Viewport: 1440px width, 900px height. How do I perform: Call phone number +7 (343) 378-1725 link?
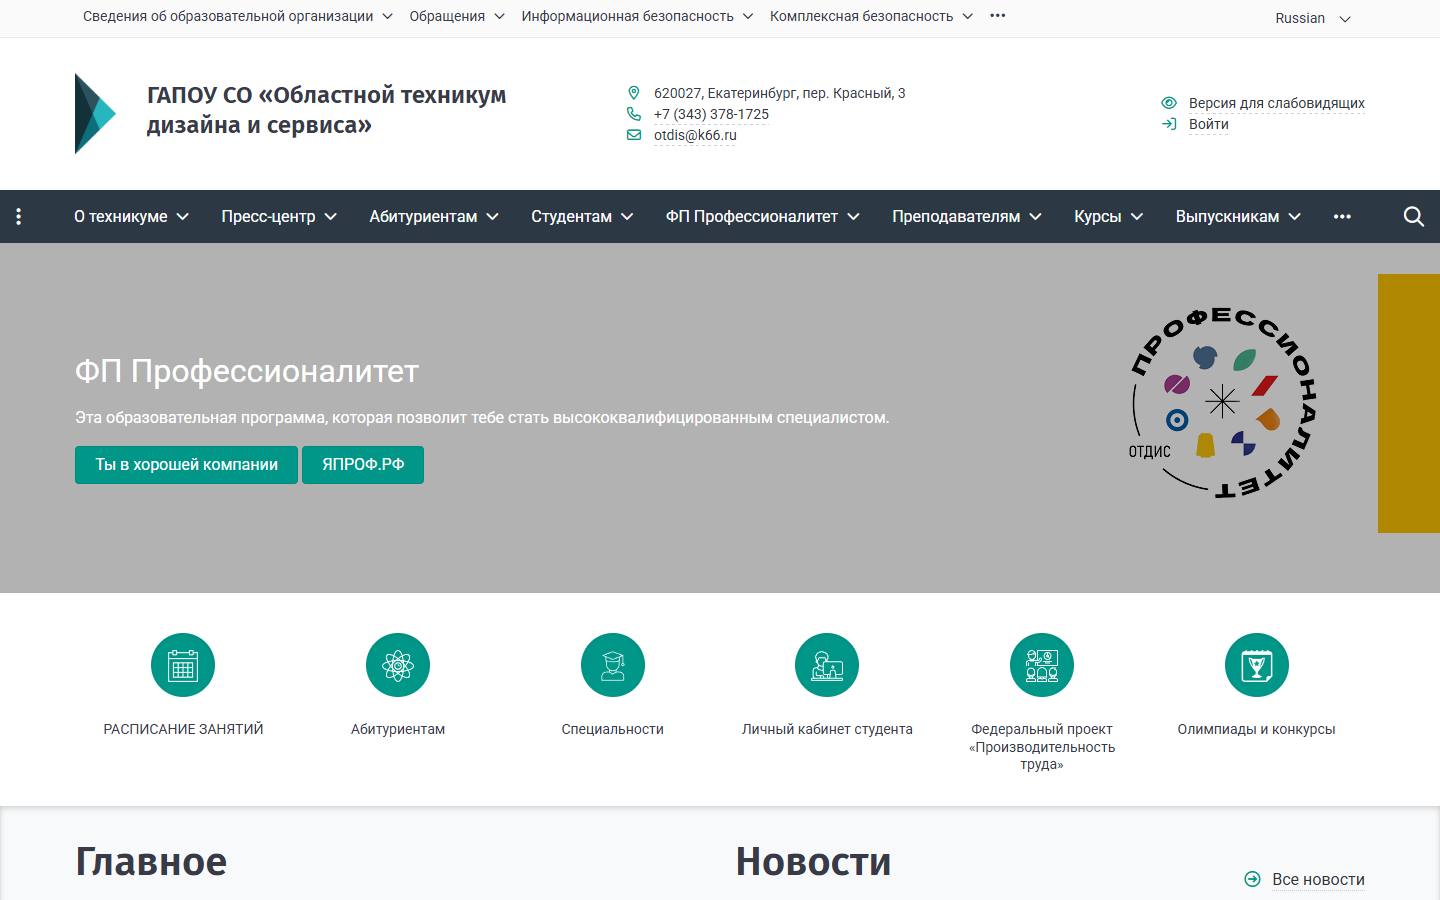[711, 114]
